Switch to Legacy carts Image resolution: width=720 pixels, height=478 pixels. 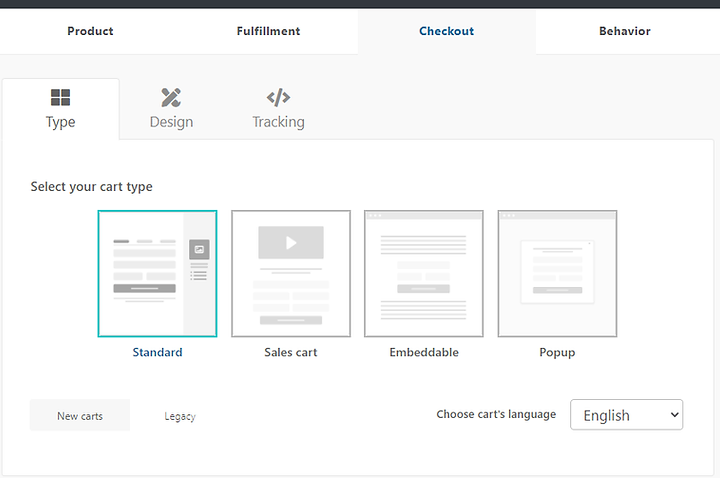(x=180, y=416)
